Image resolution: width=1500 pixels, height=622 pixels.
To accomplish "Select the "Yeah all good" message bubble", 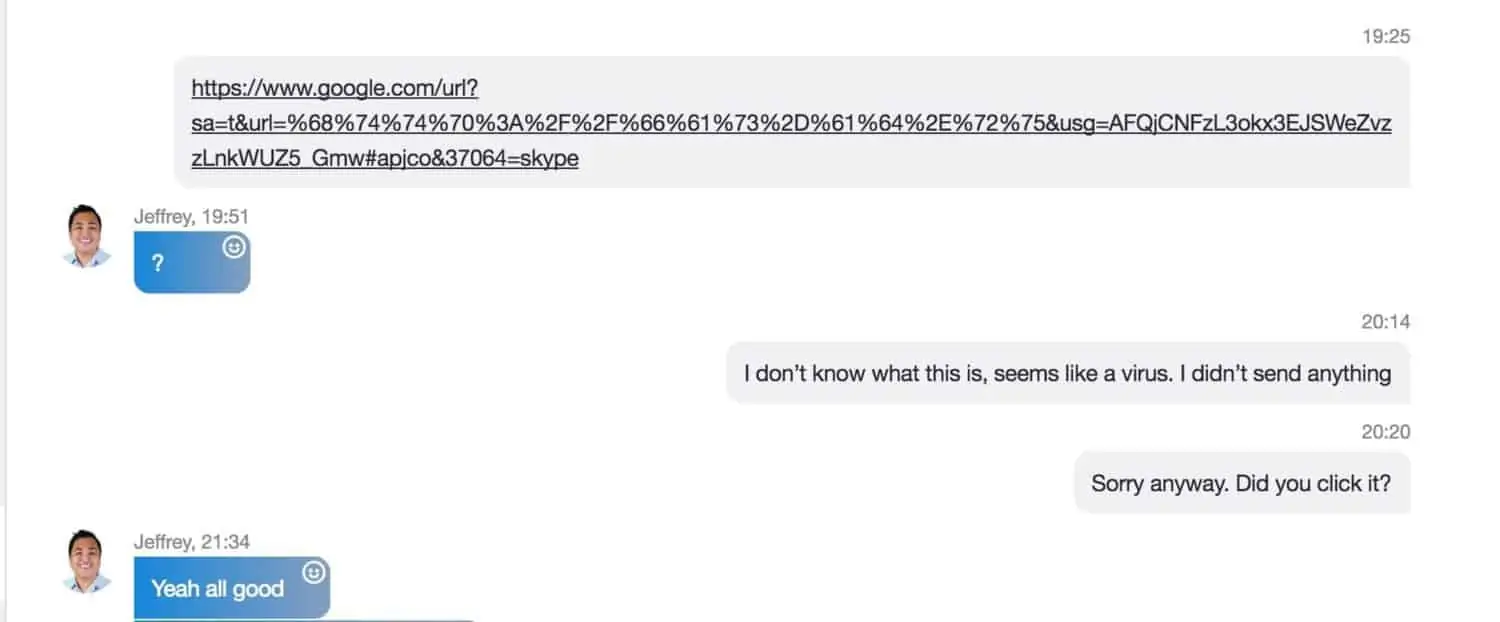I will coord(232,588).
